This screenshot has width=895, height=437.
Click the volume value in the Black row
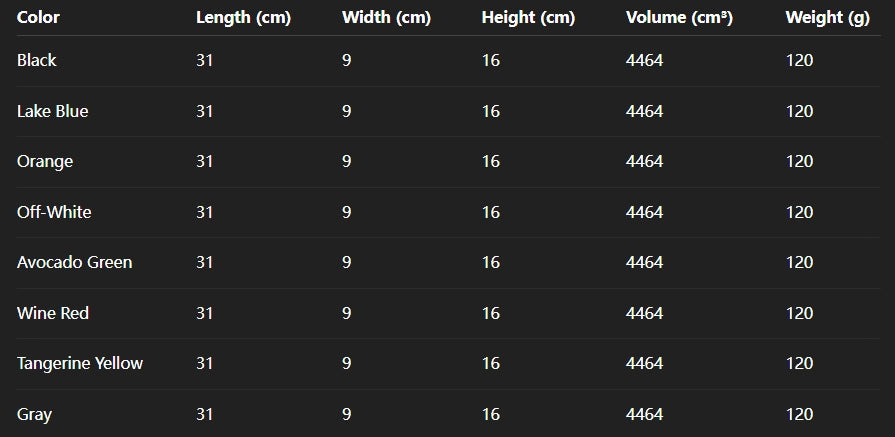[x=644, y=60]
